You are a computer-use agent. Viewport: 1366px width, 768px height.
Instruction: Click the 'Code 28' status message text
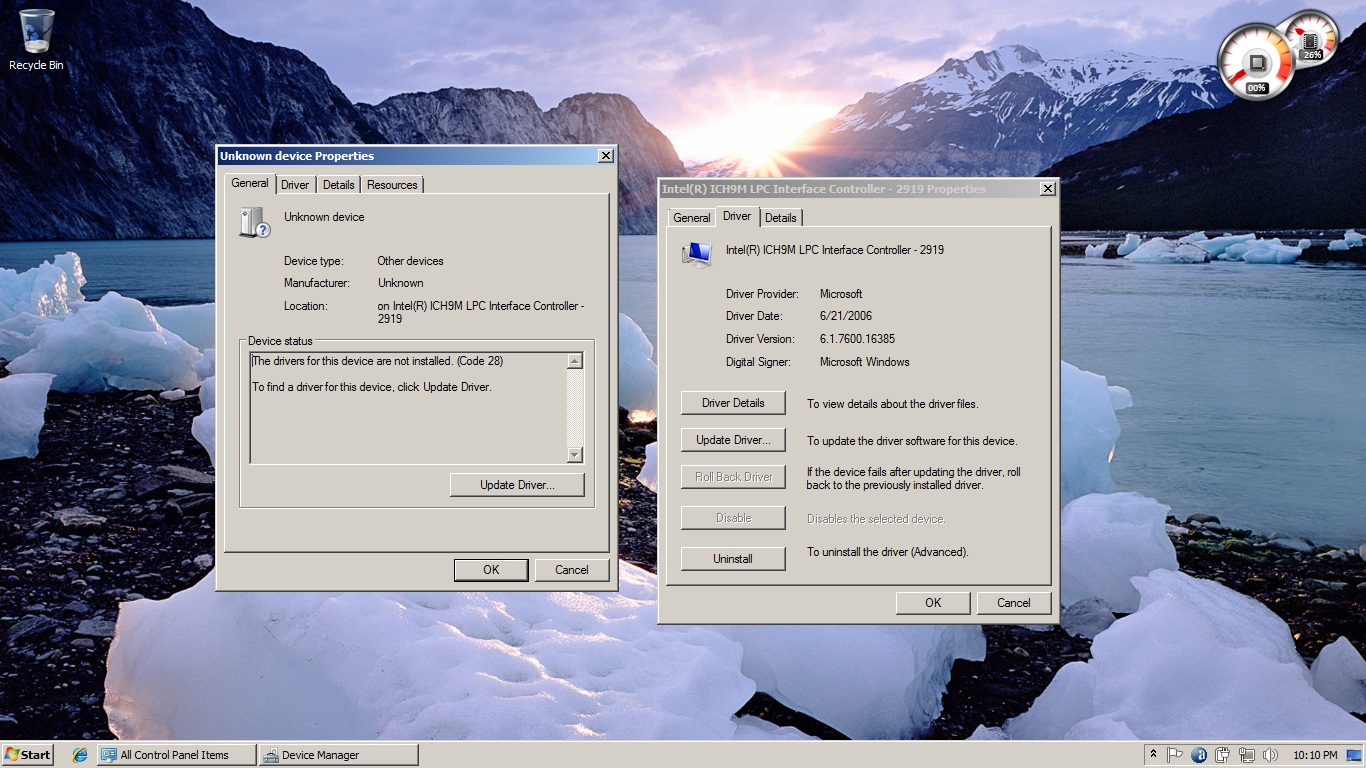click(377, 361)
